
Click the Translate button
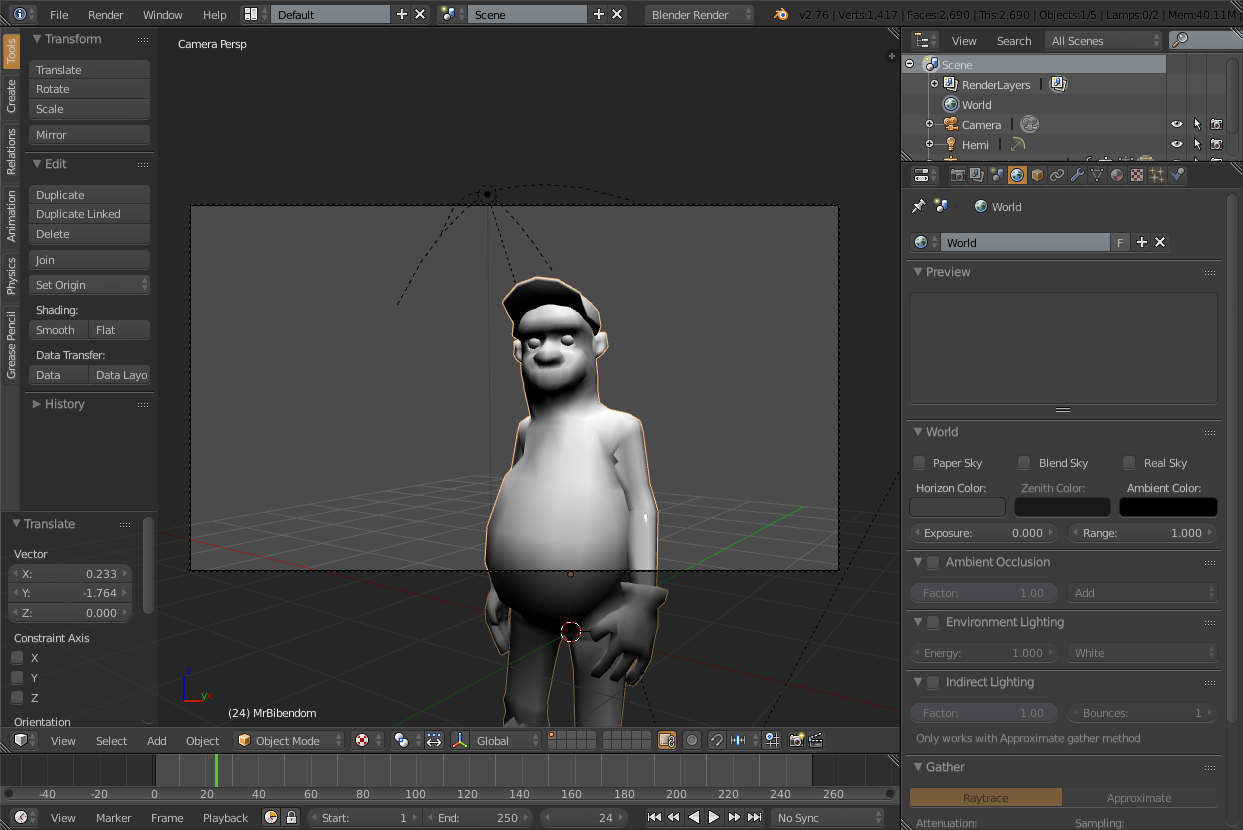(90, 69)
